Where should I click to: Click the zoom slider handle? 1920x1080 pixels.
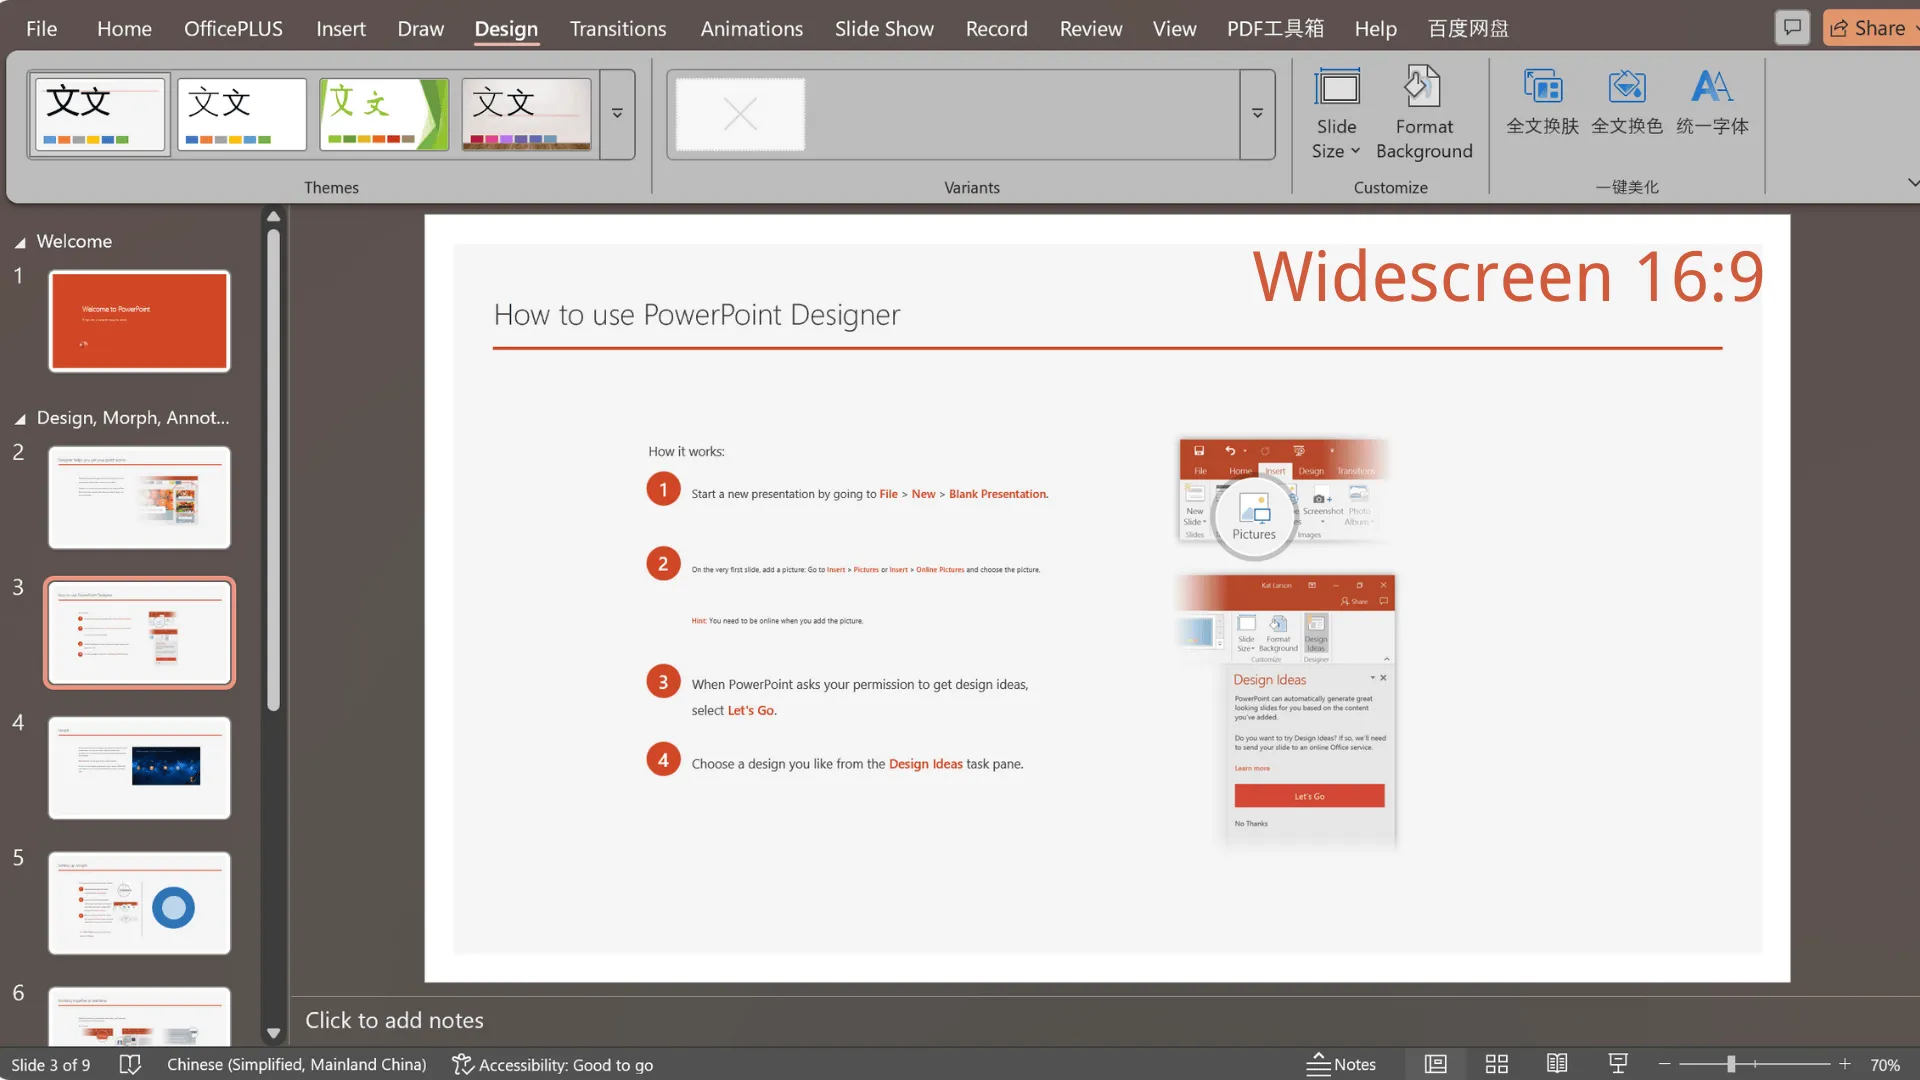click(x=1731, y=1065)
